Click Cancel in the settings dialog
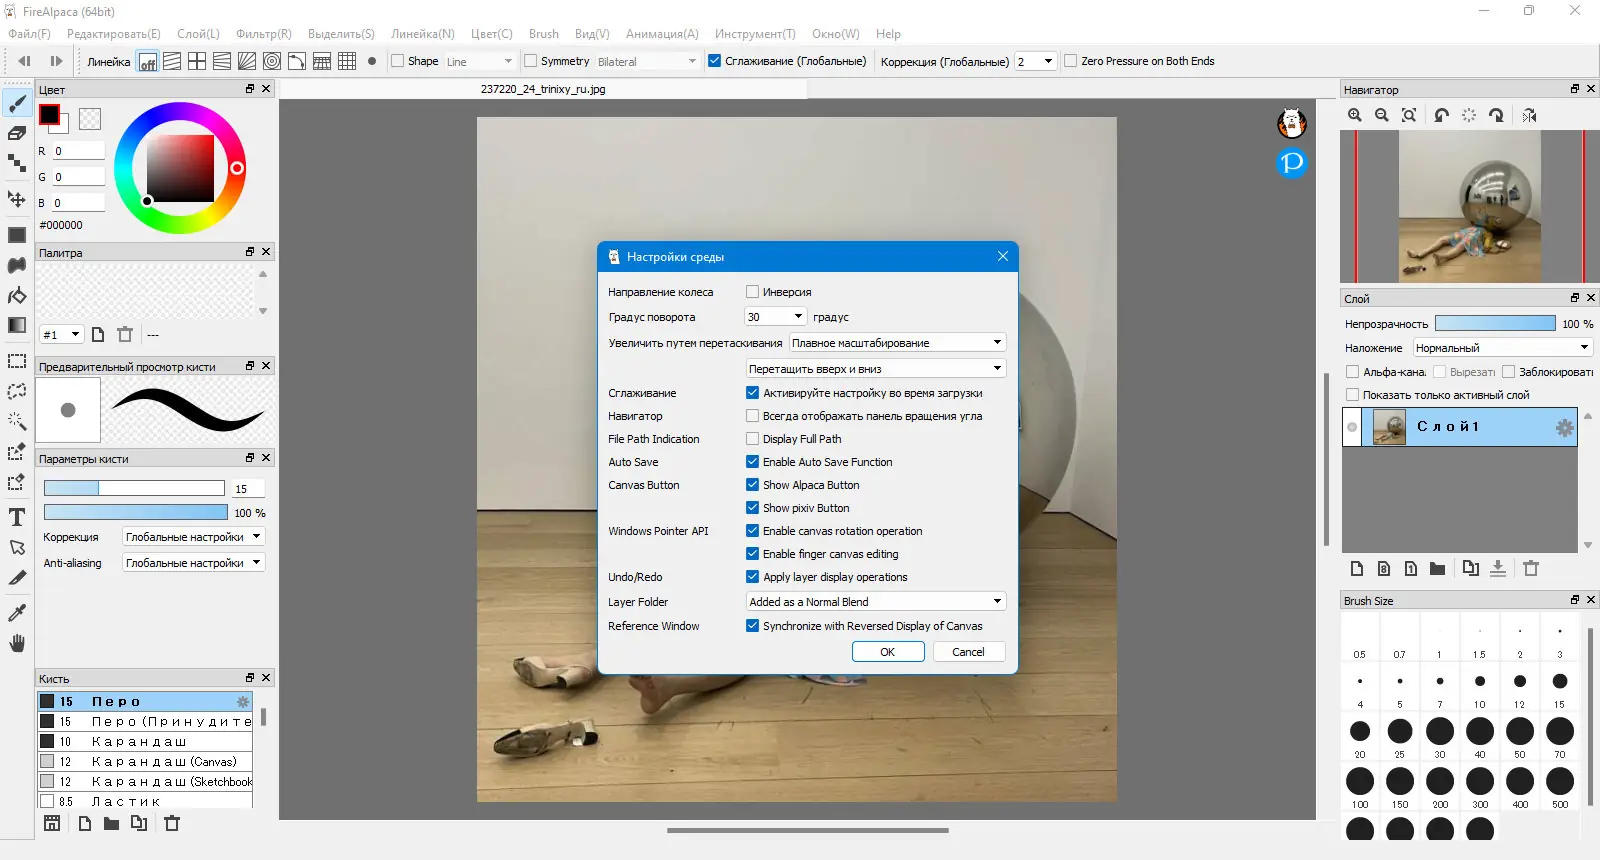Image resolution: width=1600 pixels, height=860 pixels. 968,652
